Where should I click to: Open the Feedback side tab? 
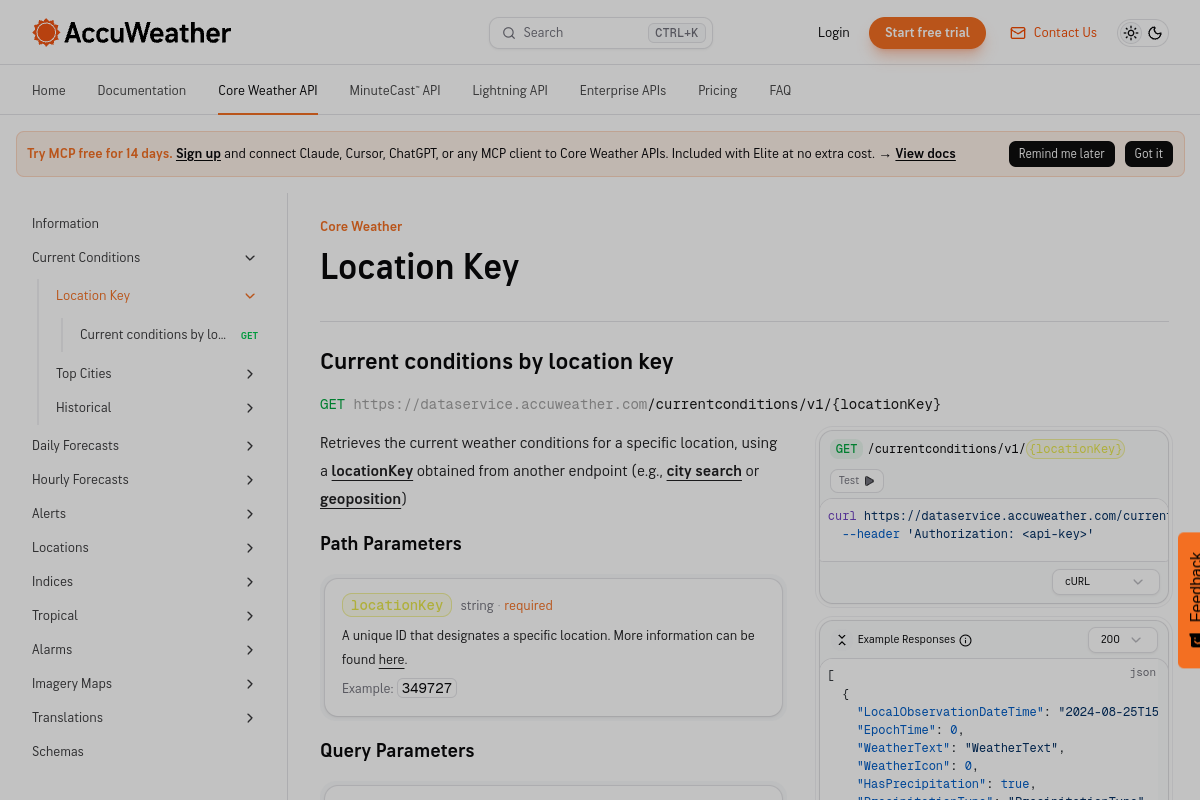coord(1189,600)
